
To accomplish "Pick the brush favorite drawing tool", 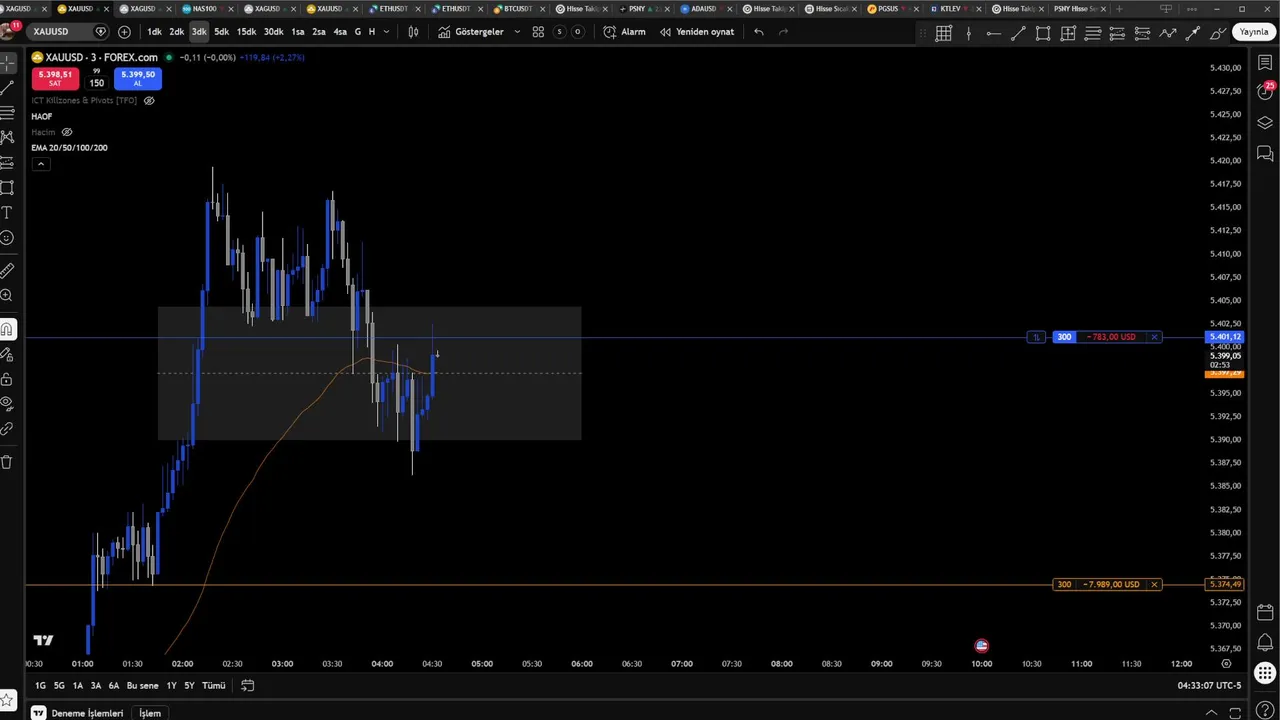I will point(1218,33).
